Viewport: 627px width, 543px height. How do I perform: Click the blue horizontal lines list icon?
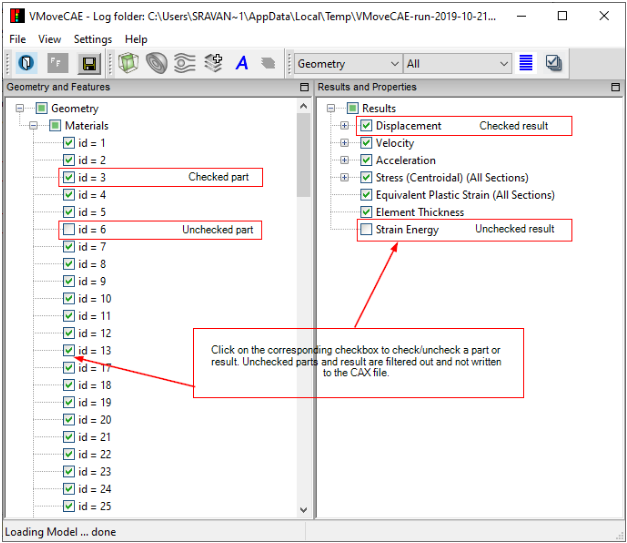(525, 63)
